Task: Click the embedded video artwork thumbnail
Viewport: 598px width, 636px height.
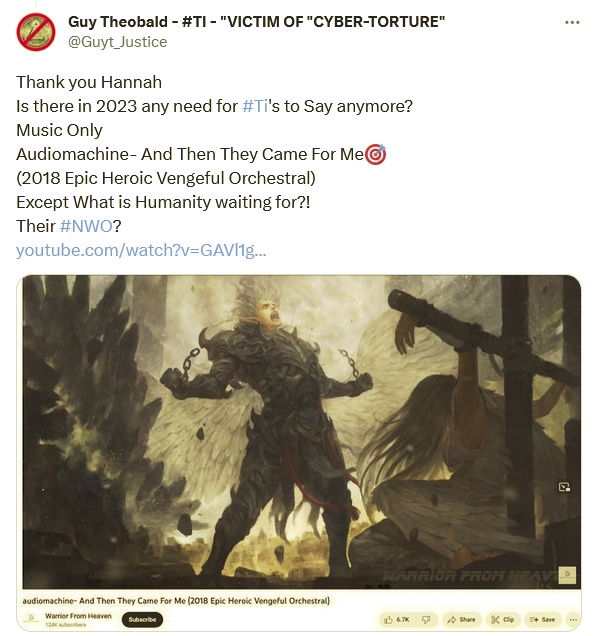Action: [301, 432]
